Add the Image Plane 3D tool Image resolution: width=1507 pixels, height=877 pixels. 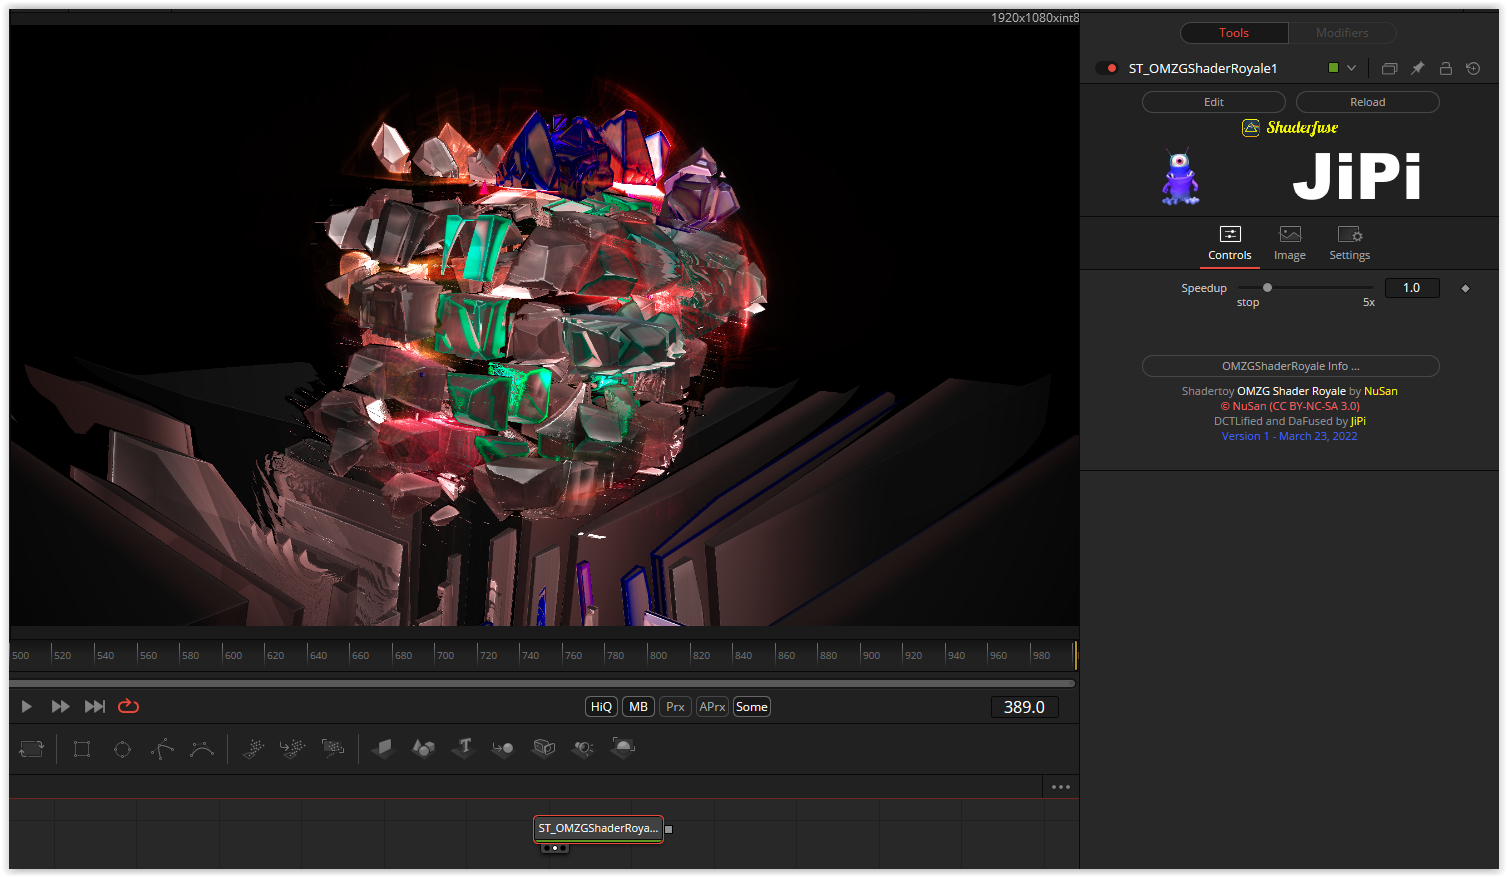click(383, 748)
